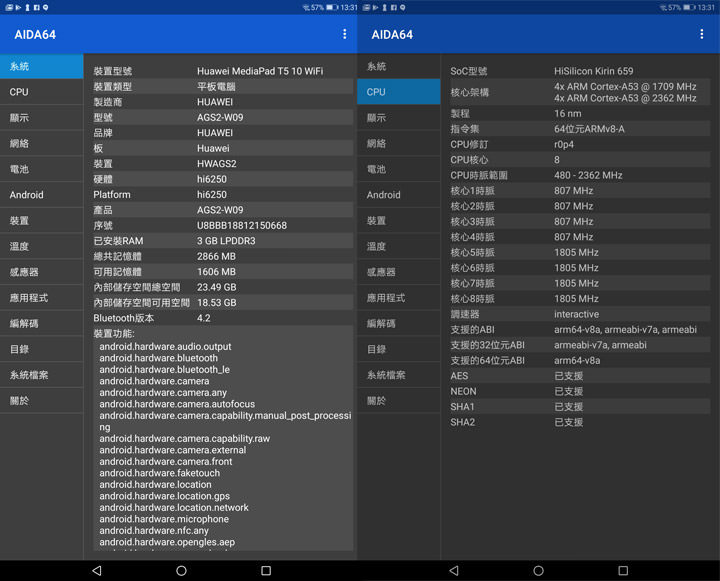The height and width of the screenshot is (581, 720).
Task: Open 網絡 section in right sidebar
Action: tap(399, 143)
